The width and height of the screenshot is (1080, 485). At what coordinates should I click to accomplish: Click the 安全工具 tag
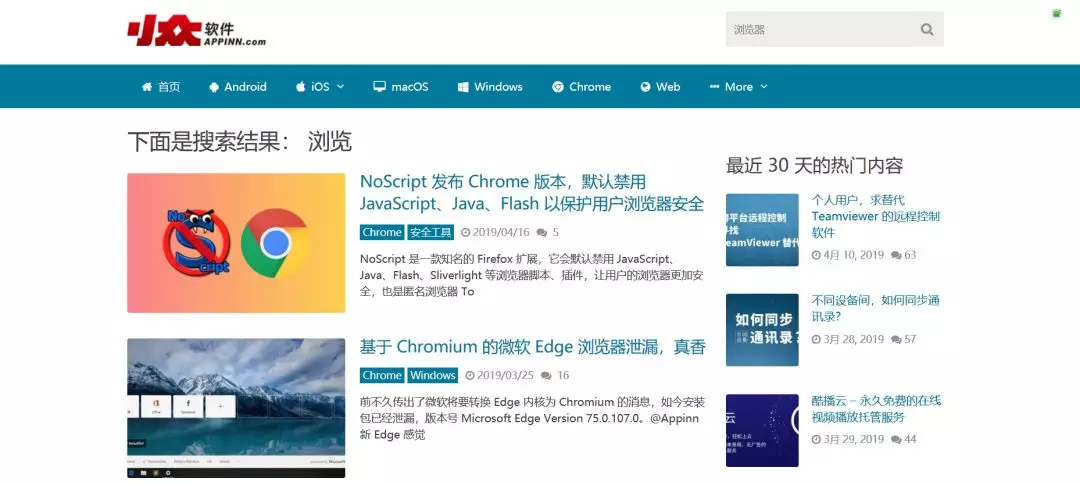pos(430,232)
